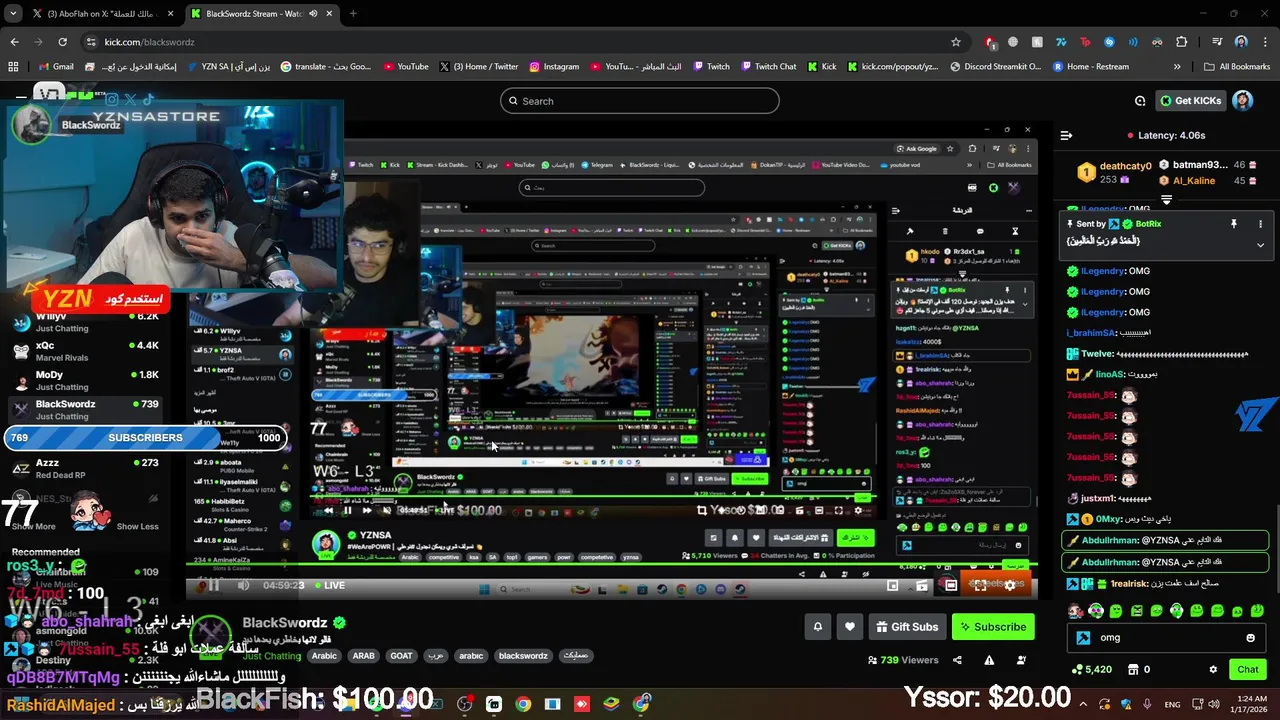Expand the pinned BotRix message
The height and width of the screenshot is (720, 1280).
[x=1260, y=245]
